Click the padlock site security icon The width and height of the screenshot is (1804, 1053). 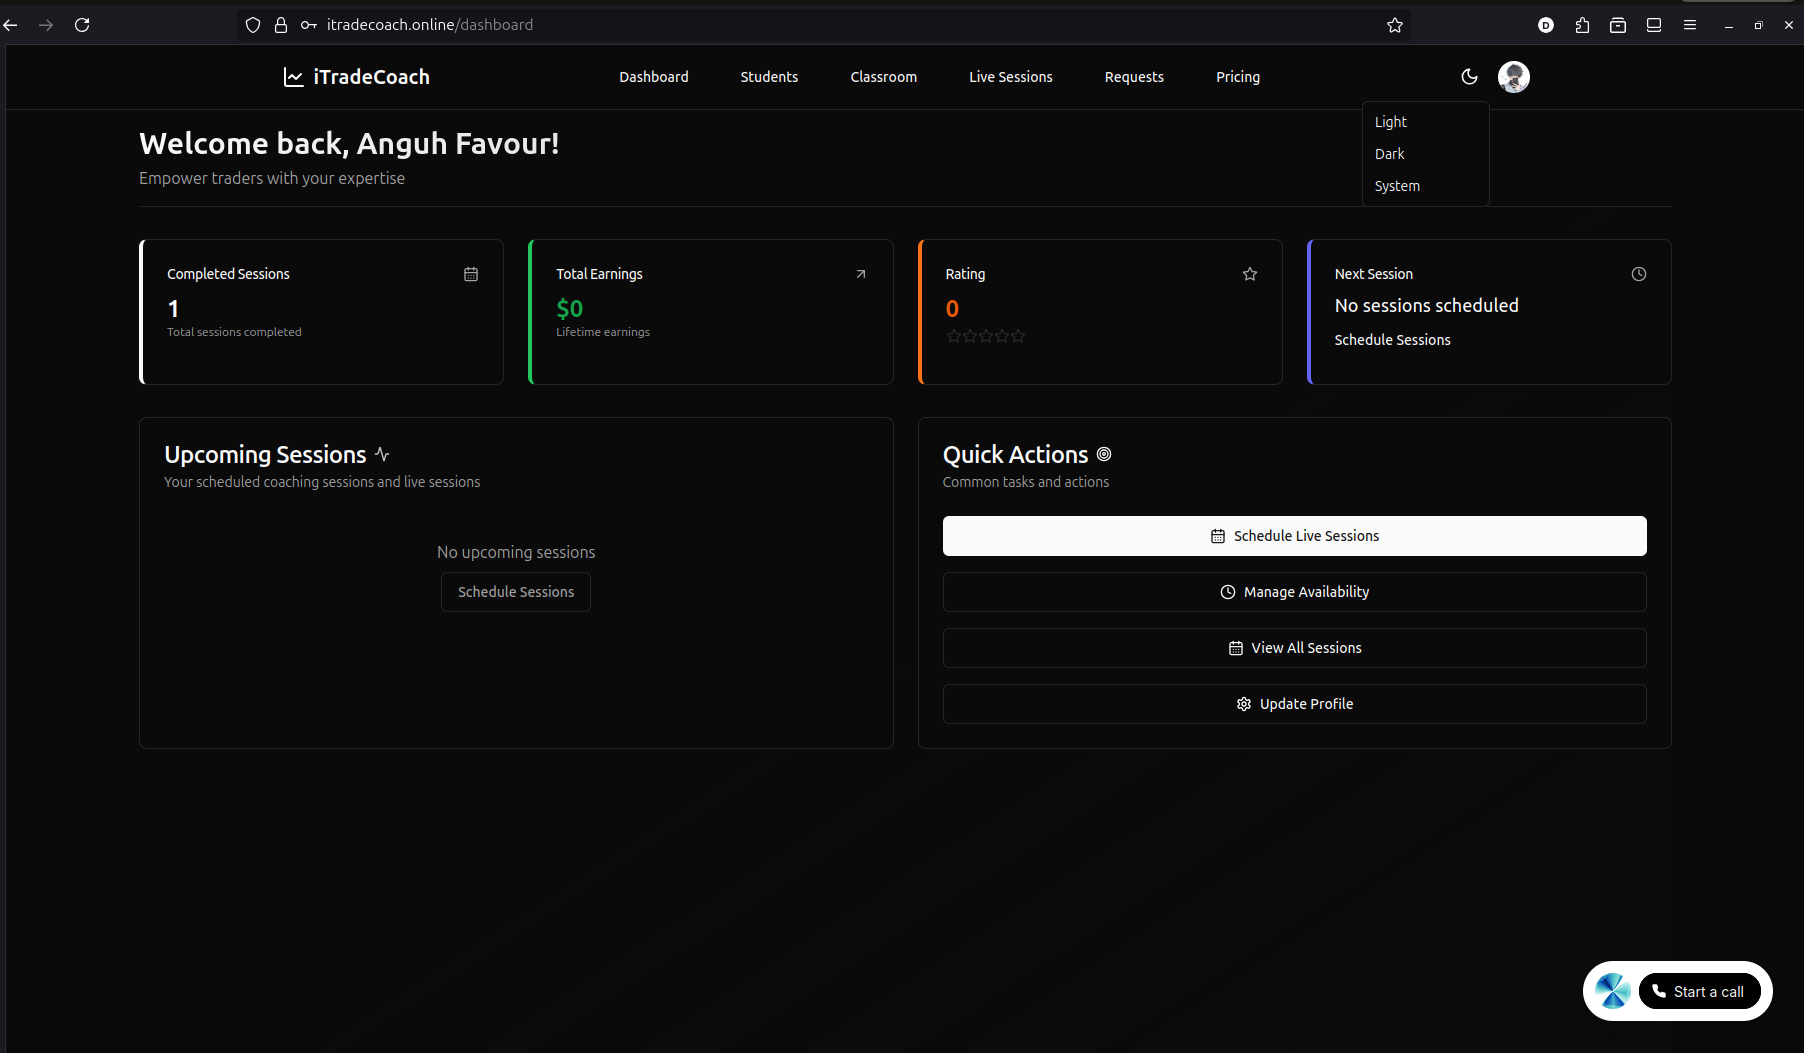(281, 25)
